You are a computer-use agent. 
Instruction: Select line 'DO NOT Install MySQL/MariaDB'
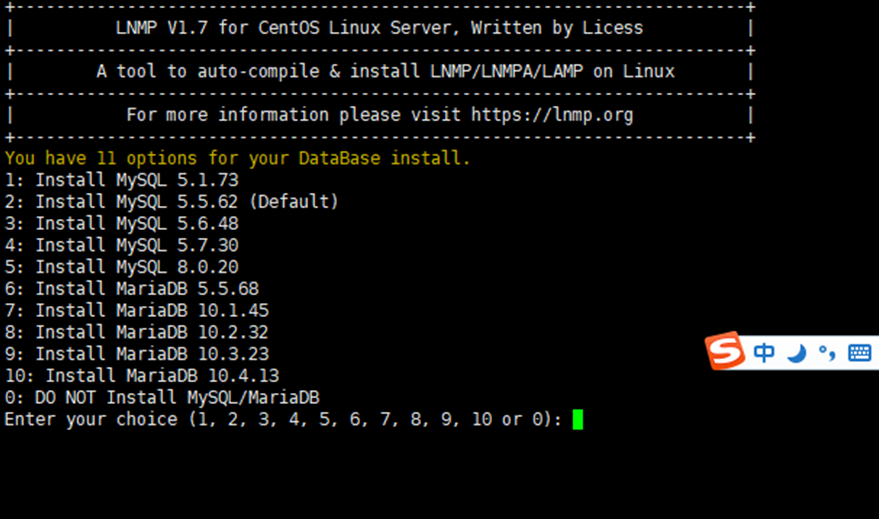point(162,398)
